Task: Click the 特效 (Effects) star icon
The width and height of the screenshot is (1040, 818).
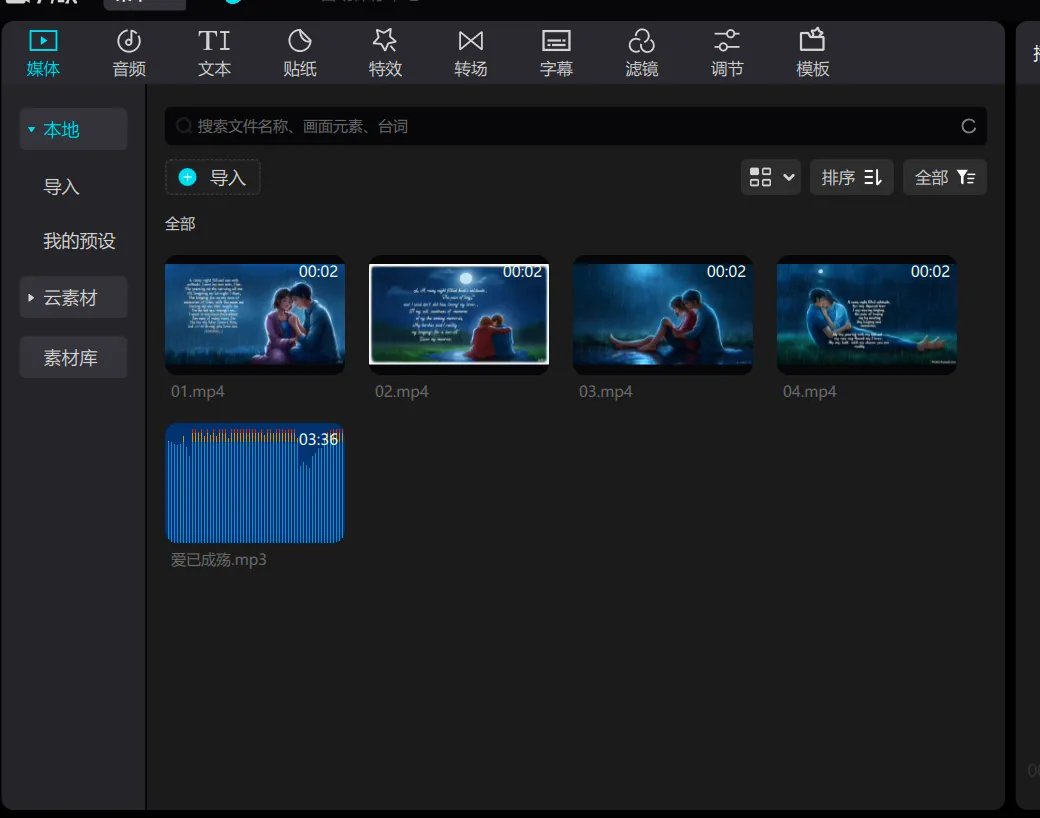Action: tap(385, 42)
